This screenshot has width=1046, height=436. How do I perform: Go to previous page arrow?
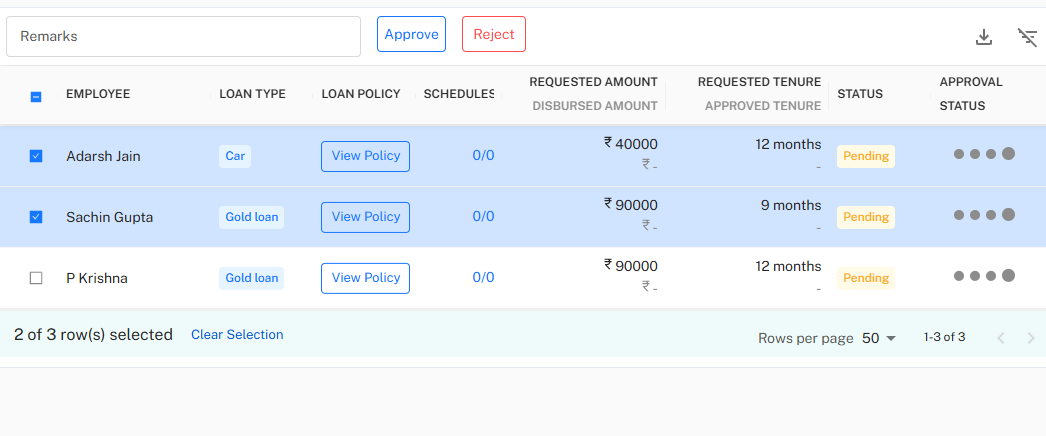1000,338
